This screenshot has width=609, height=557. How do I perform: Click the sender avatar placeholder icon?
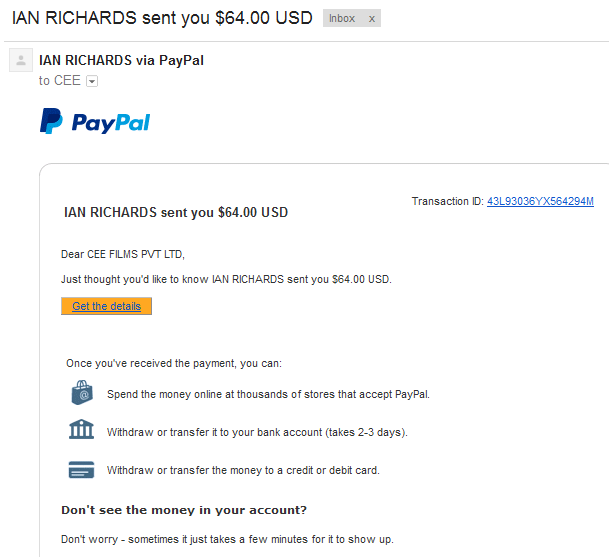tap(21, 60)
